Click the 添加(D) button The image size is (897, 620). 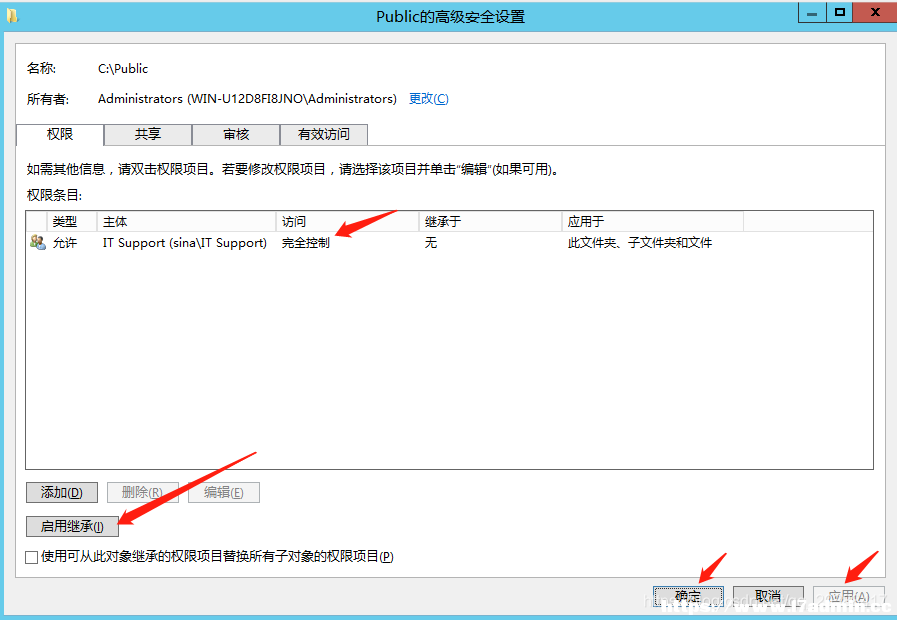pyautogui.click(x=62, y=492)
